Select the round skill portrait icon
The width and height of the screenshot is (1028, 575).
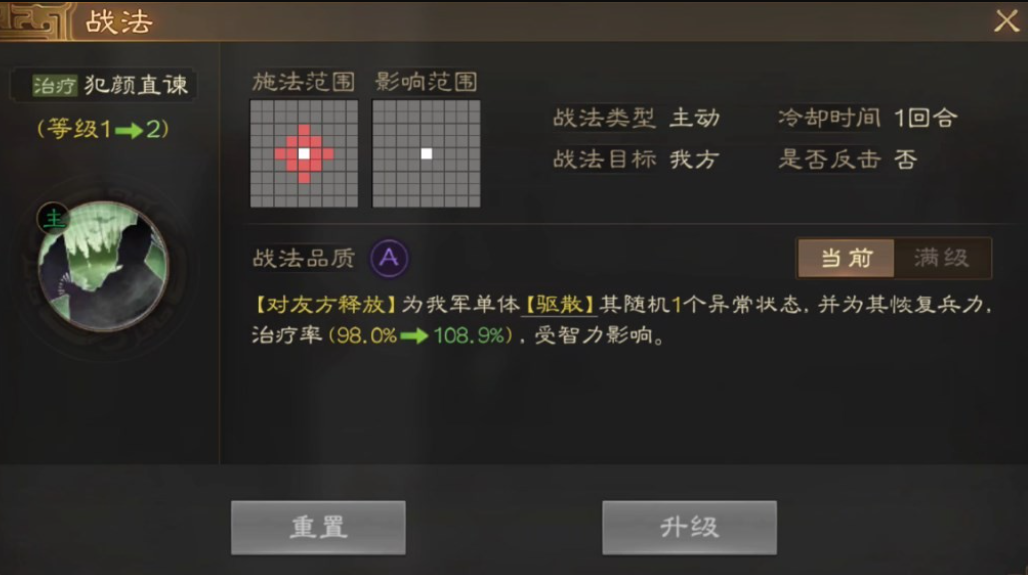[x=103, y=266]
